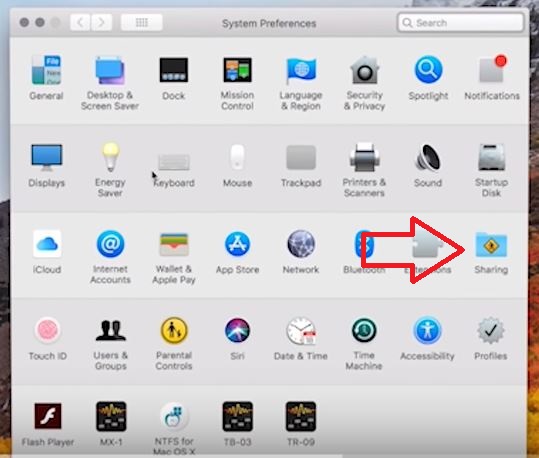Viewport: 539px width, 458px height.
Task: Minimize the System Preferences window
Action: coord(40,23)
